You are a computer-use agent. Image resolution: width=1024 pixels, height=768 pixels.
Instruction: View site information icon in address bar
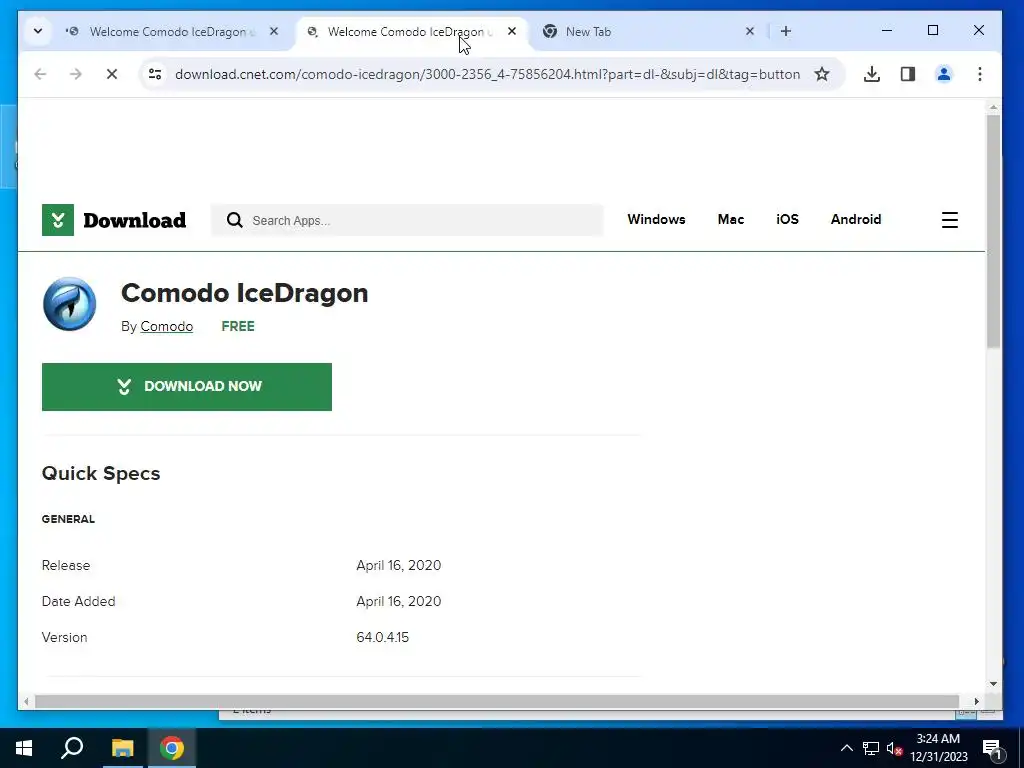(x=155, y=74)
